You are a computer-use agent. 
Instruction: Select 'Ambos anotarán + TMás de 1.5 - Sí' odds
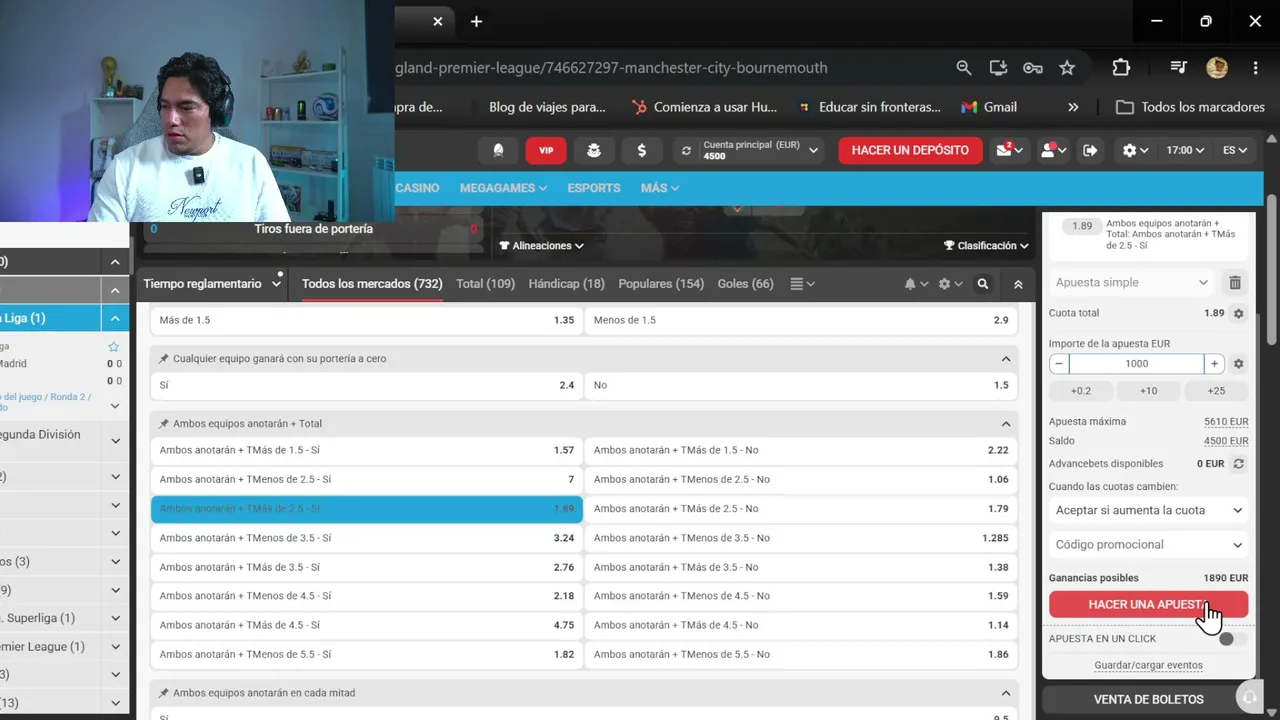coord(366,450)
